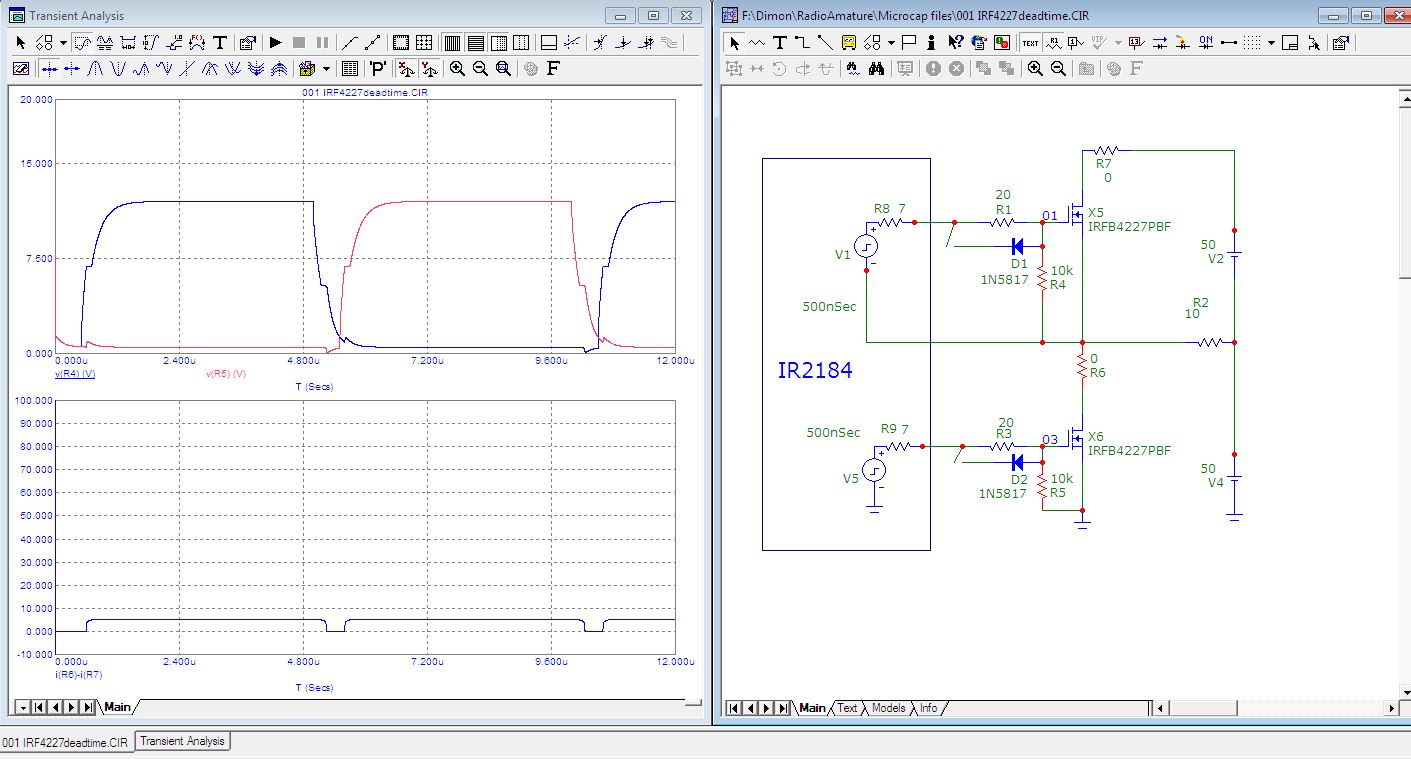
Task: Zoom in on schematic with magnifier plus
Action: click(1035, 69)
